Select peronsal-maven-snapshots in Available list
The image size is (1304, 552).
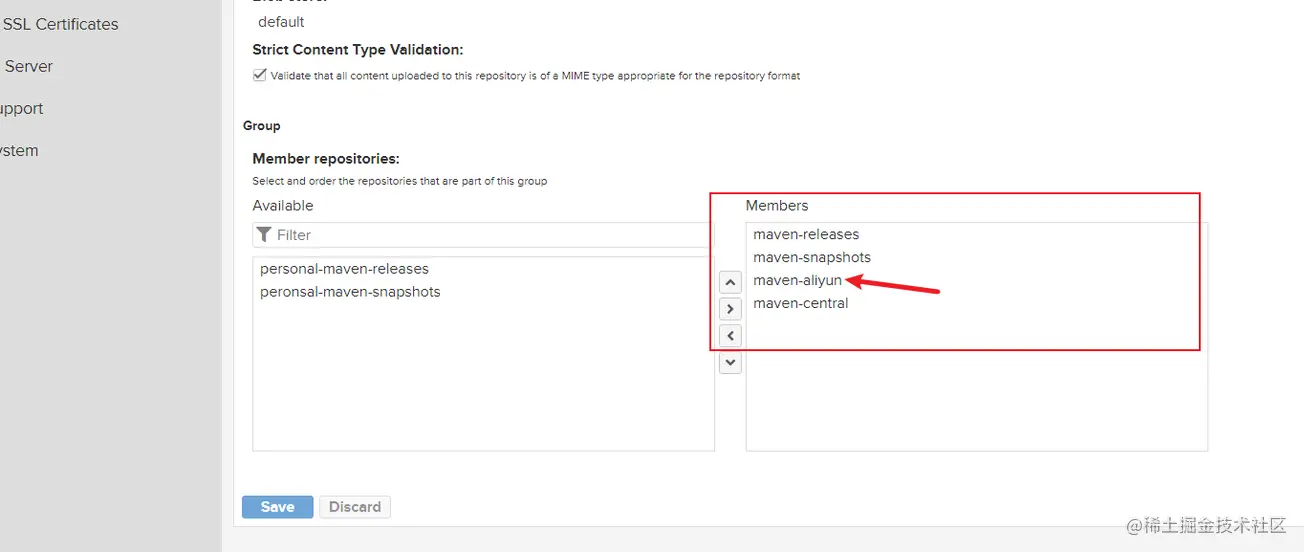tap(350, 292)
